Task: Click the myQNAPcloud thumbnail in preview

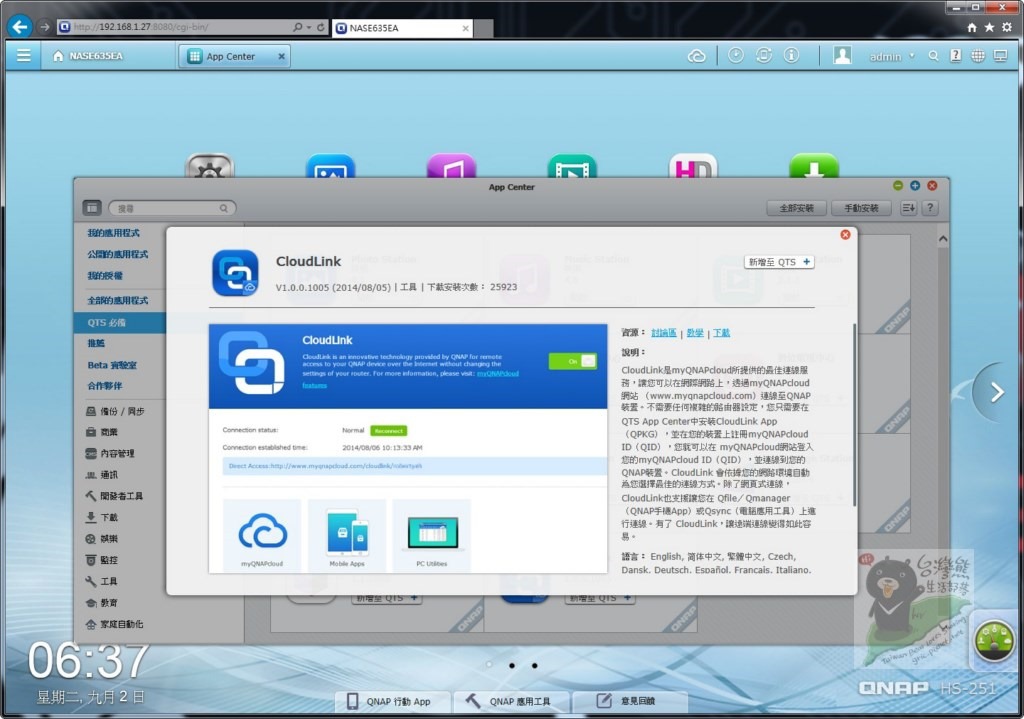Action: (262, 534)
